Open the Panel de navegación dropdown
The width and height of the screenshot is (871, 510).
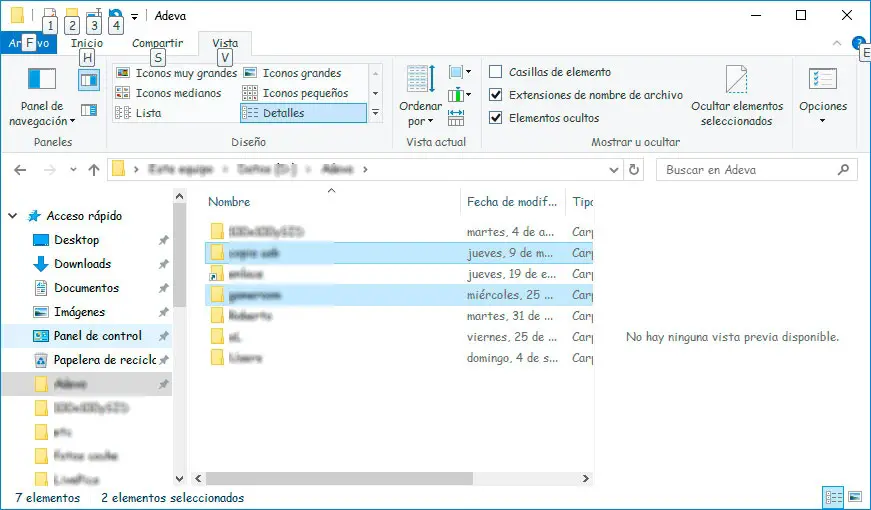(x=42, y=97)
